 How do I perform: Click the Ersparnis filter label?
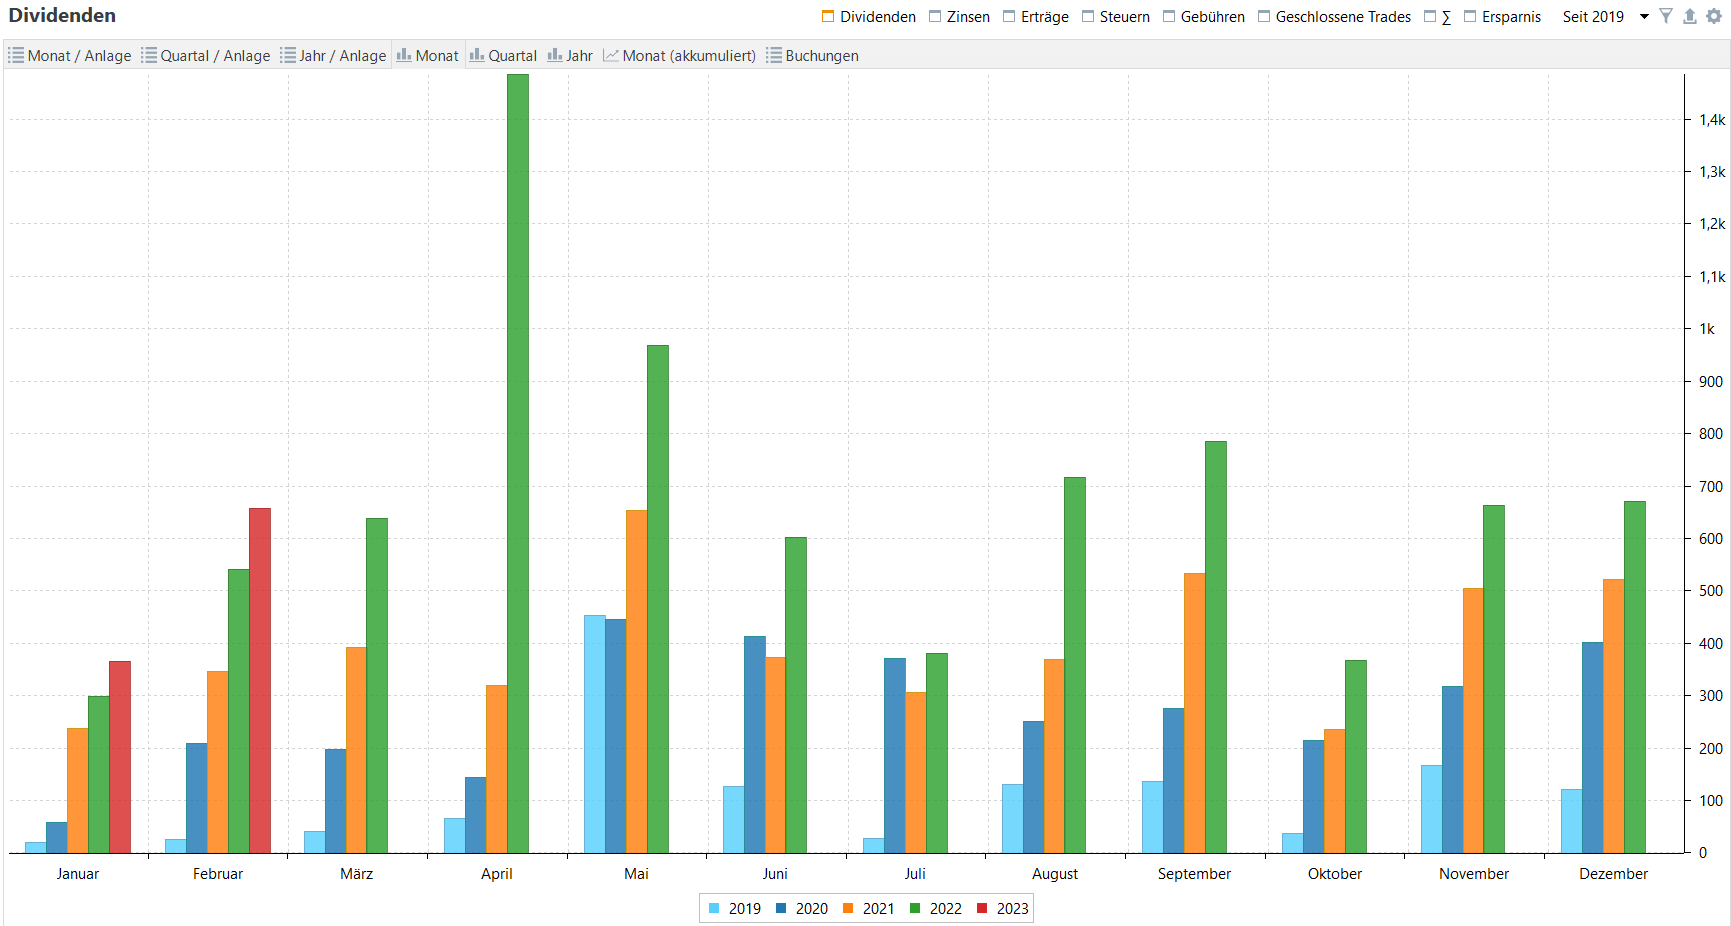coord(1510,17)
